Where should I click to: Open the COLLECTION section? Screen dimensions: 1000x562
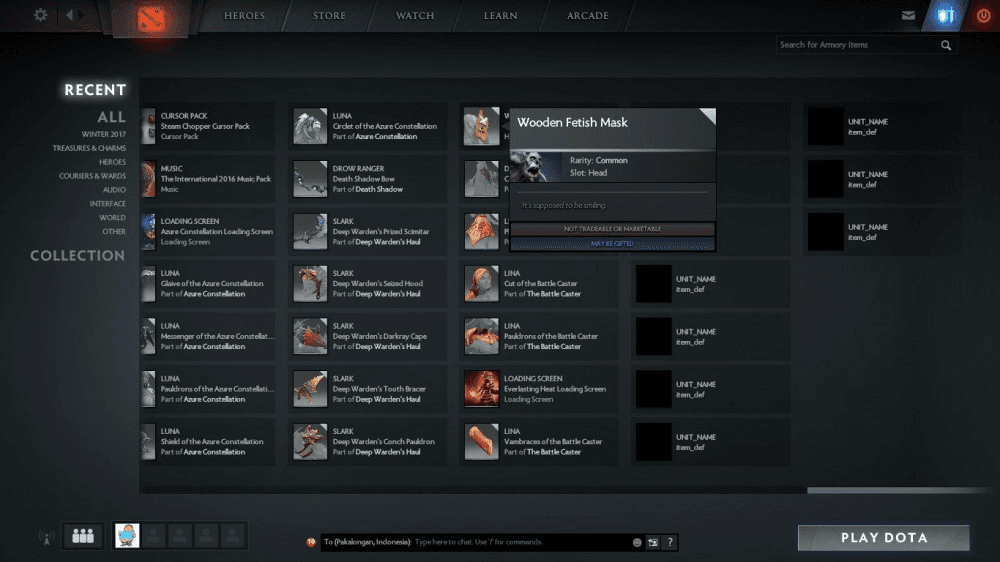click(x=78, y=256)
